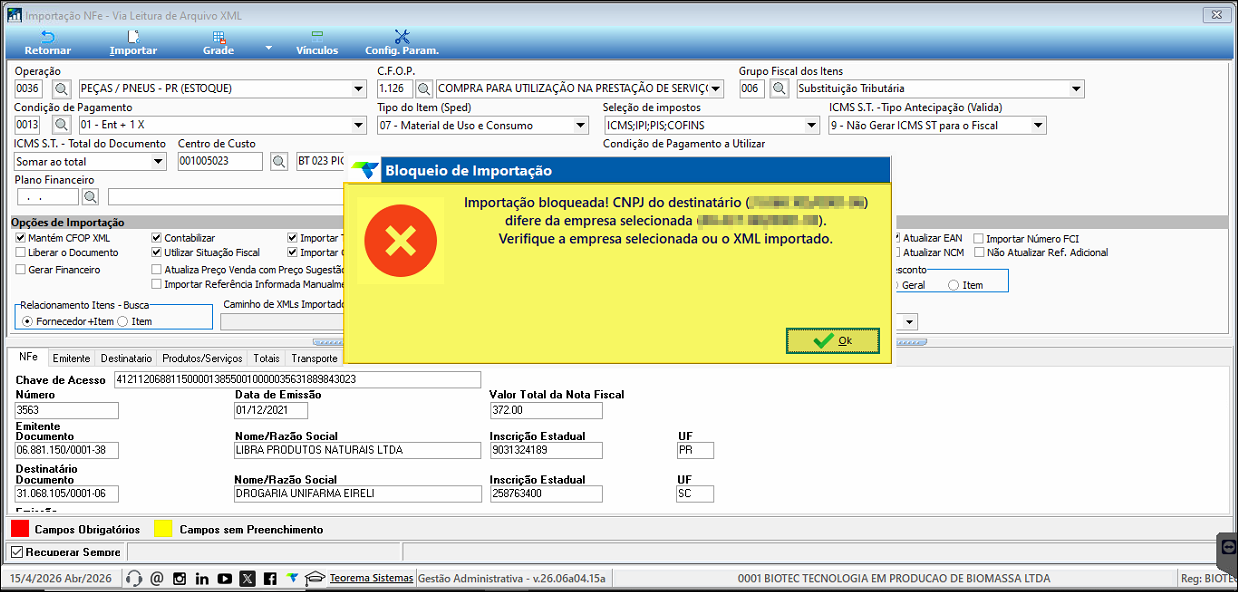Expand Tipo do Item (Sped) dropdown
This screenshot has width=1238, height=592.
pyautogui.click(x=581, y=125)
